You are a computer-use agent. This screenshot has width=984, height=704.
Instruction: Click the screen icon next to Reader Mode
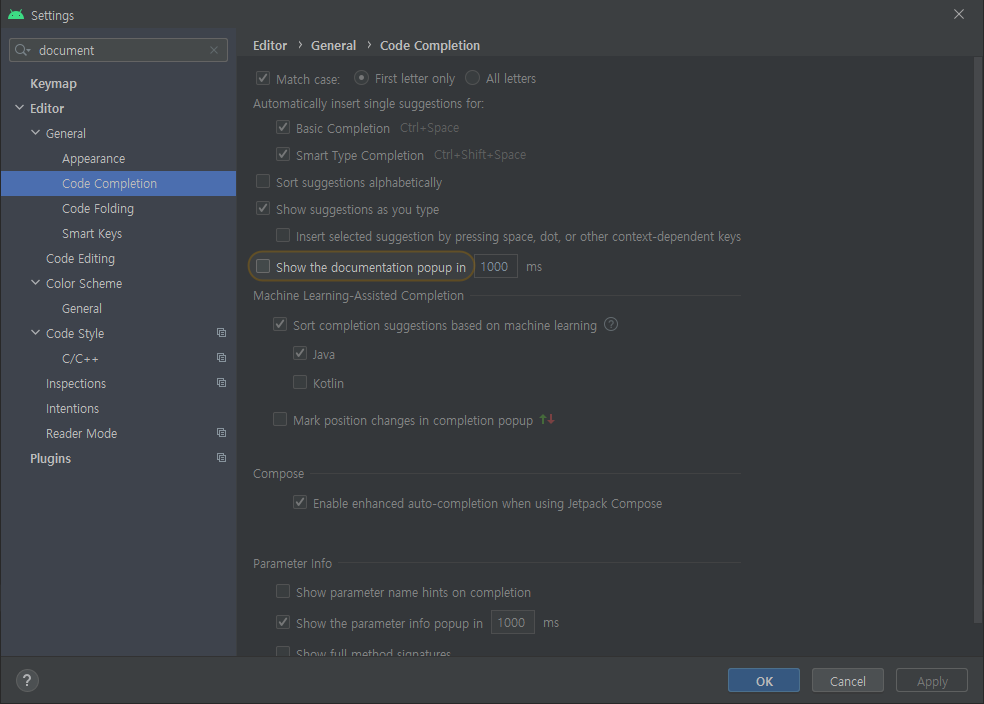221,432
